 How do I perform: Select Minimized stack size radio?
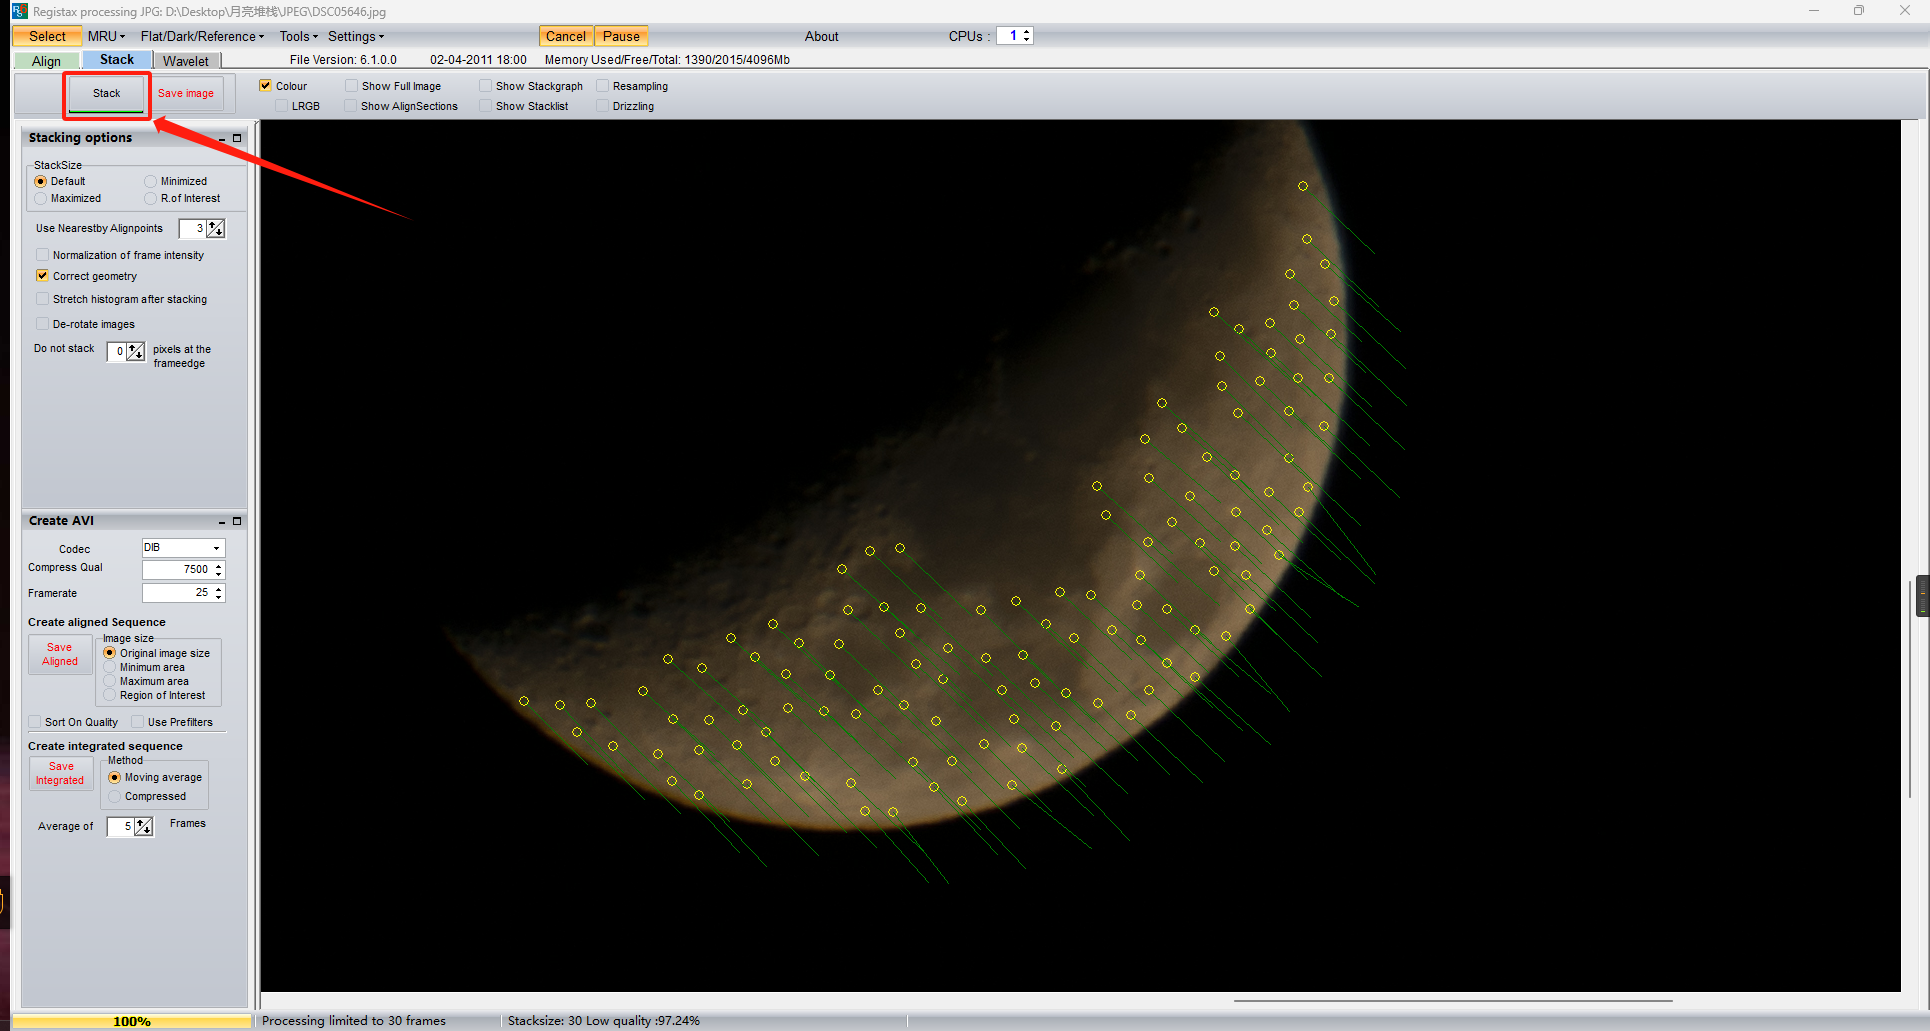pyautogui.click(x=150, y=181)
